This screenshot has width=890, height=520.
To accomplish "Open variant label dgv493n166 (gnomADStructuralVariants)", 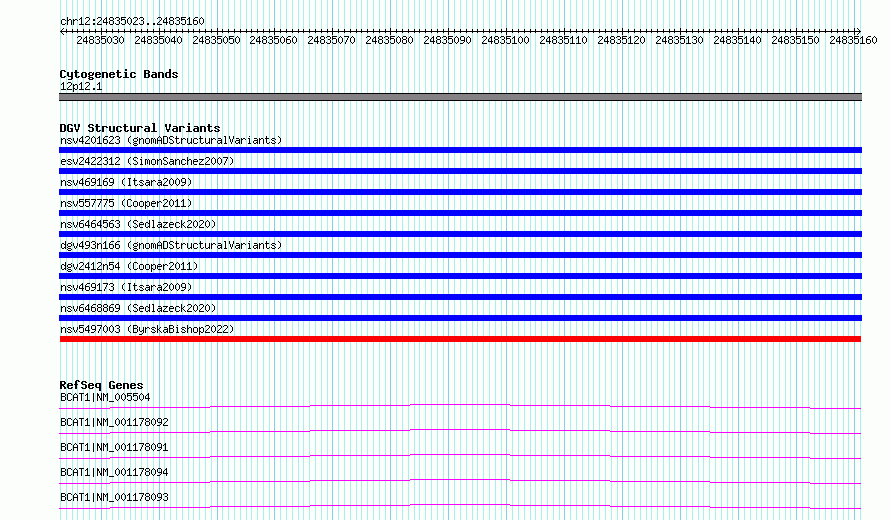I will pos(171,245).
